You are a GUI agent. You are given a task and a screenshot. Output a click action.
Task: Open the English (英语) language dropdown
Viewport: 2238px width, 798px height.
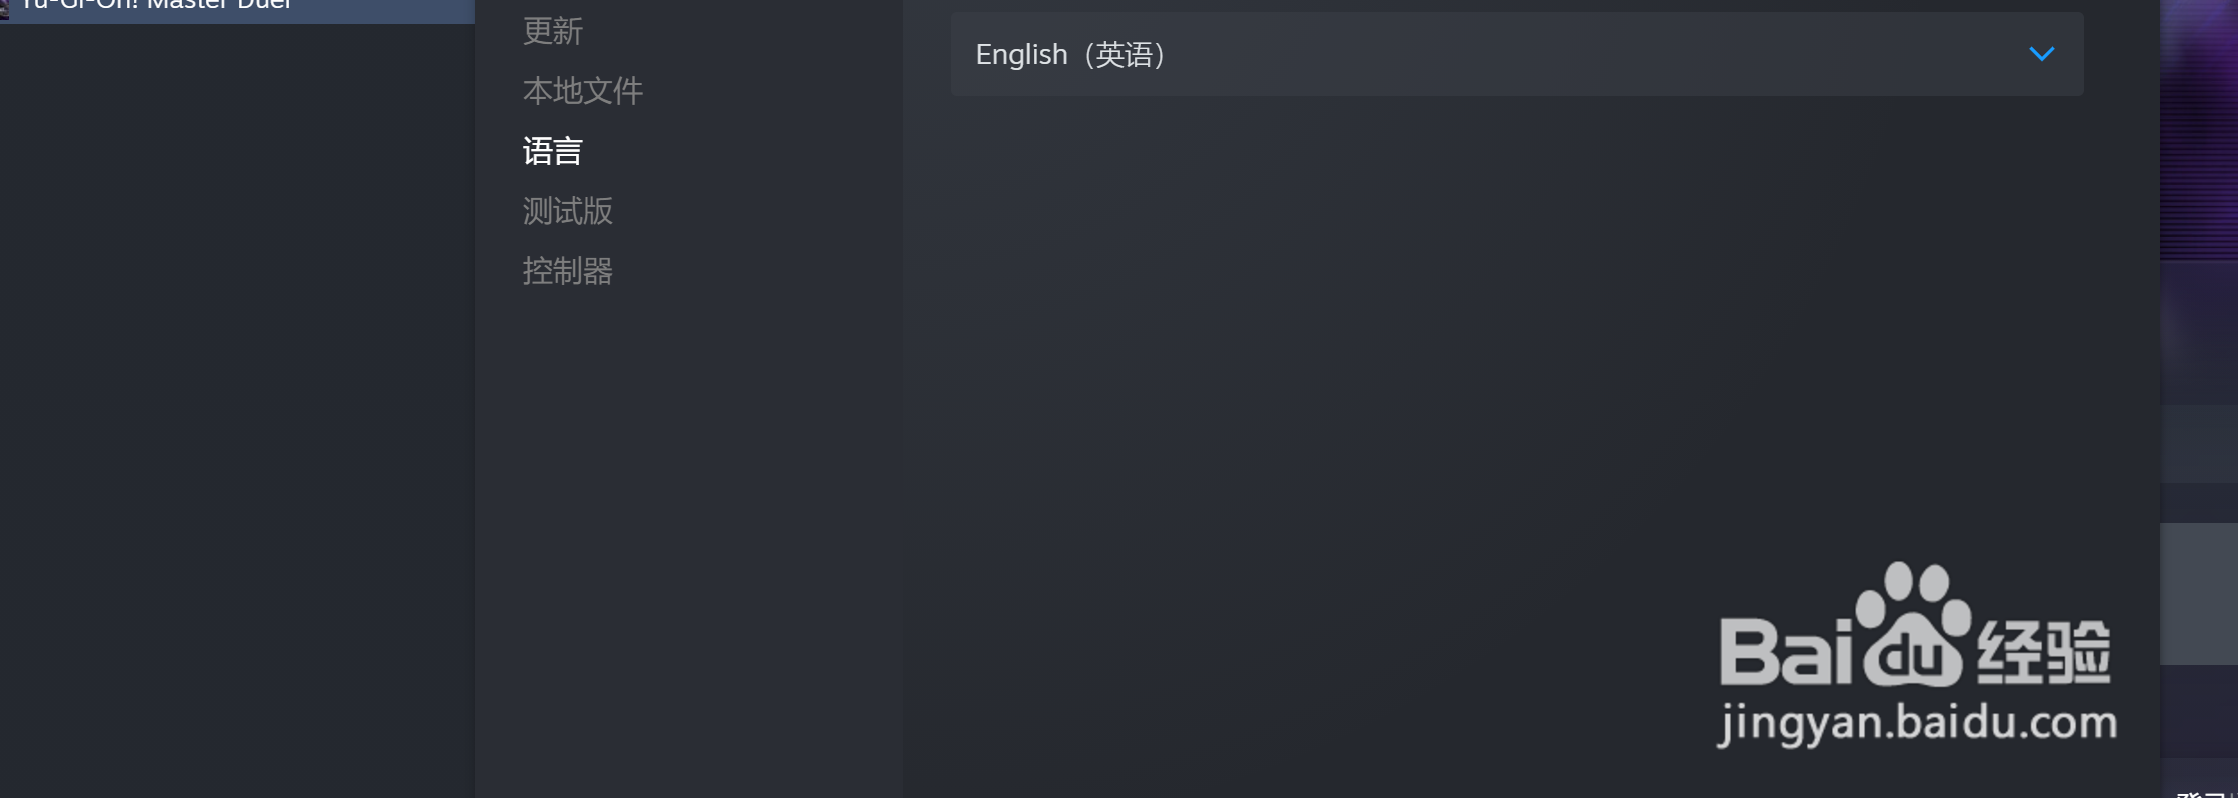(1517, 54)
